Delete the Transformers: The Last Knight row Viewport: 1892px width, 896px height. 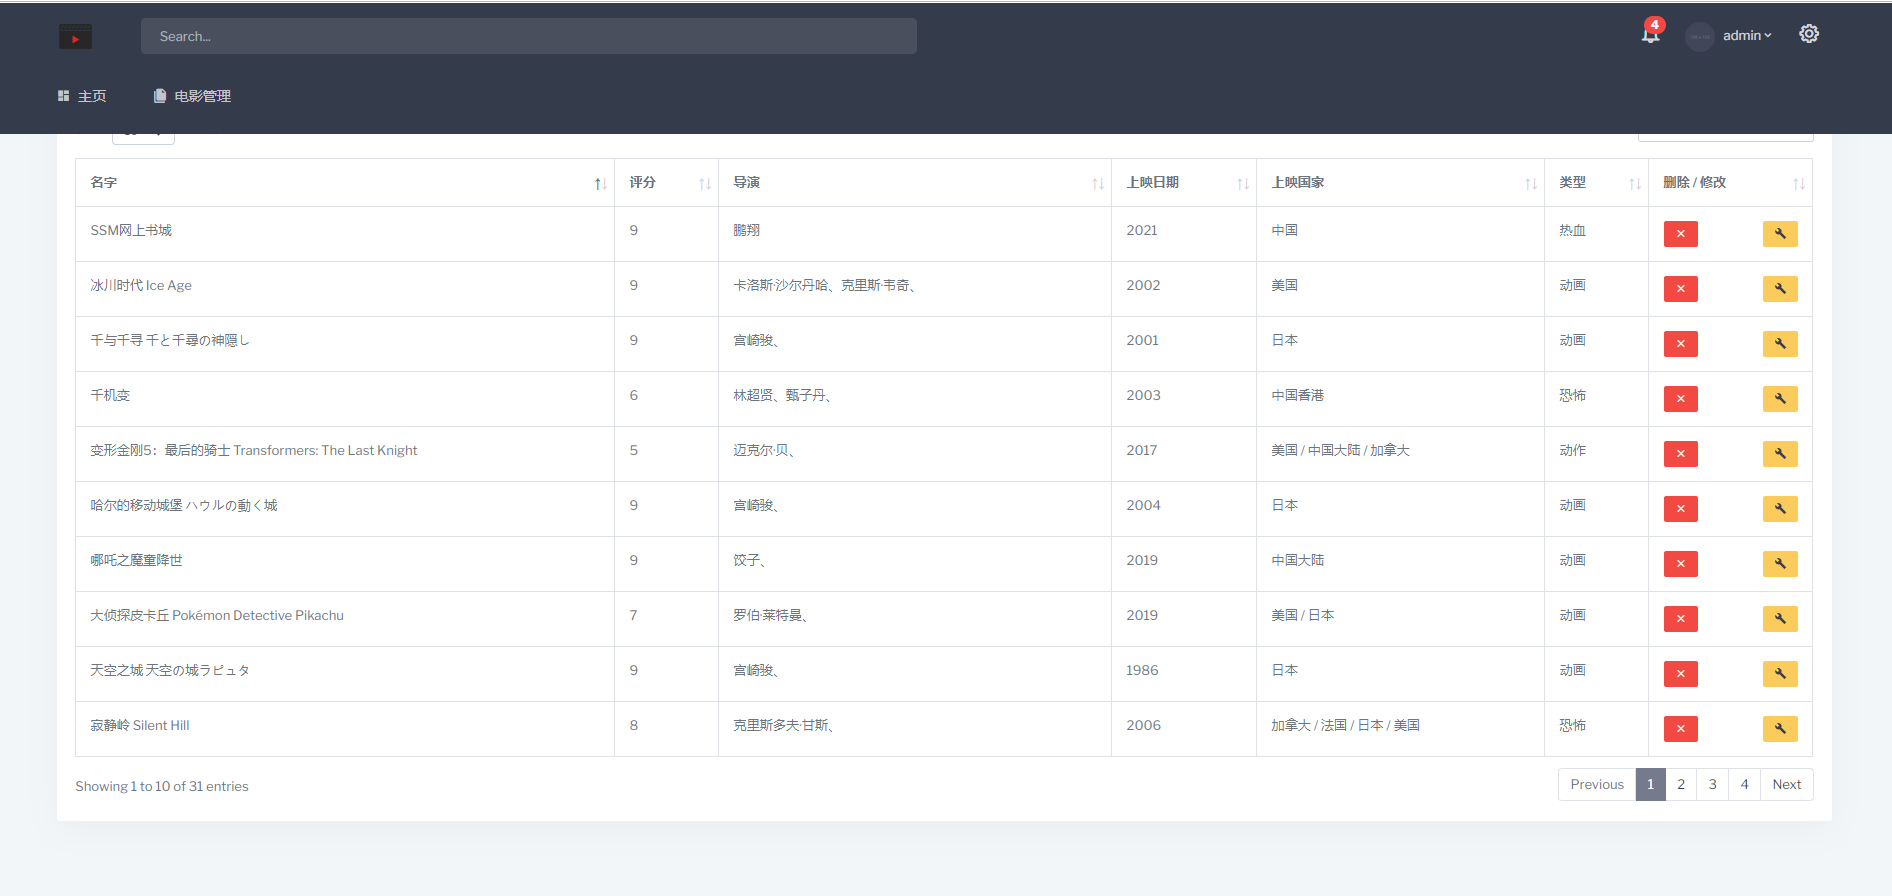[x=1680, y=454]
